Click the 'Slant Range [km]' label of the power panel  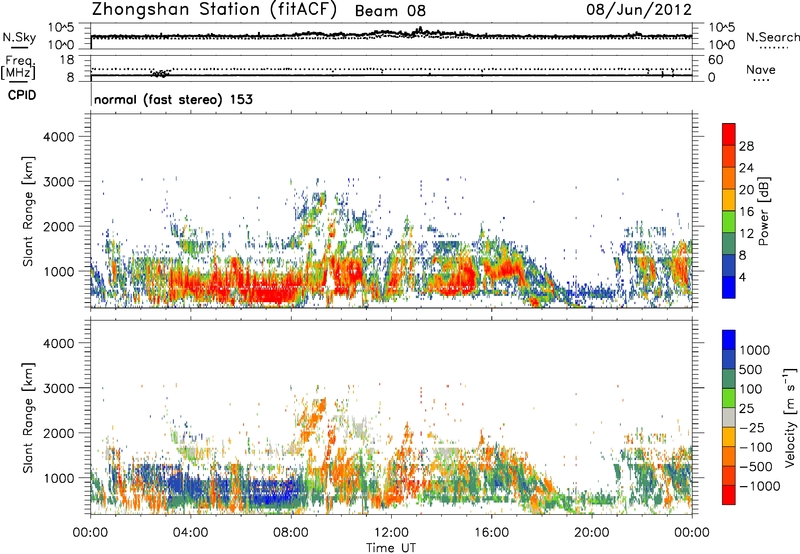pyautogui.click(x=28, y=211)
